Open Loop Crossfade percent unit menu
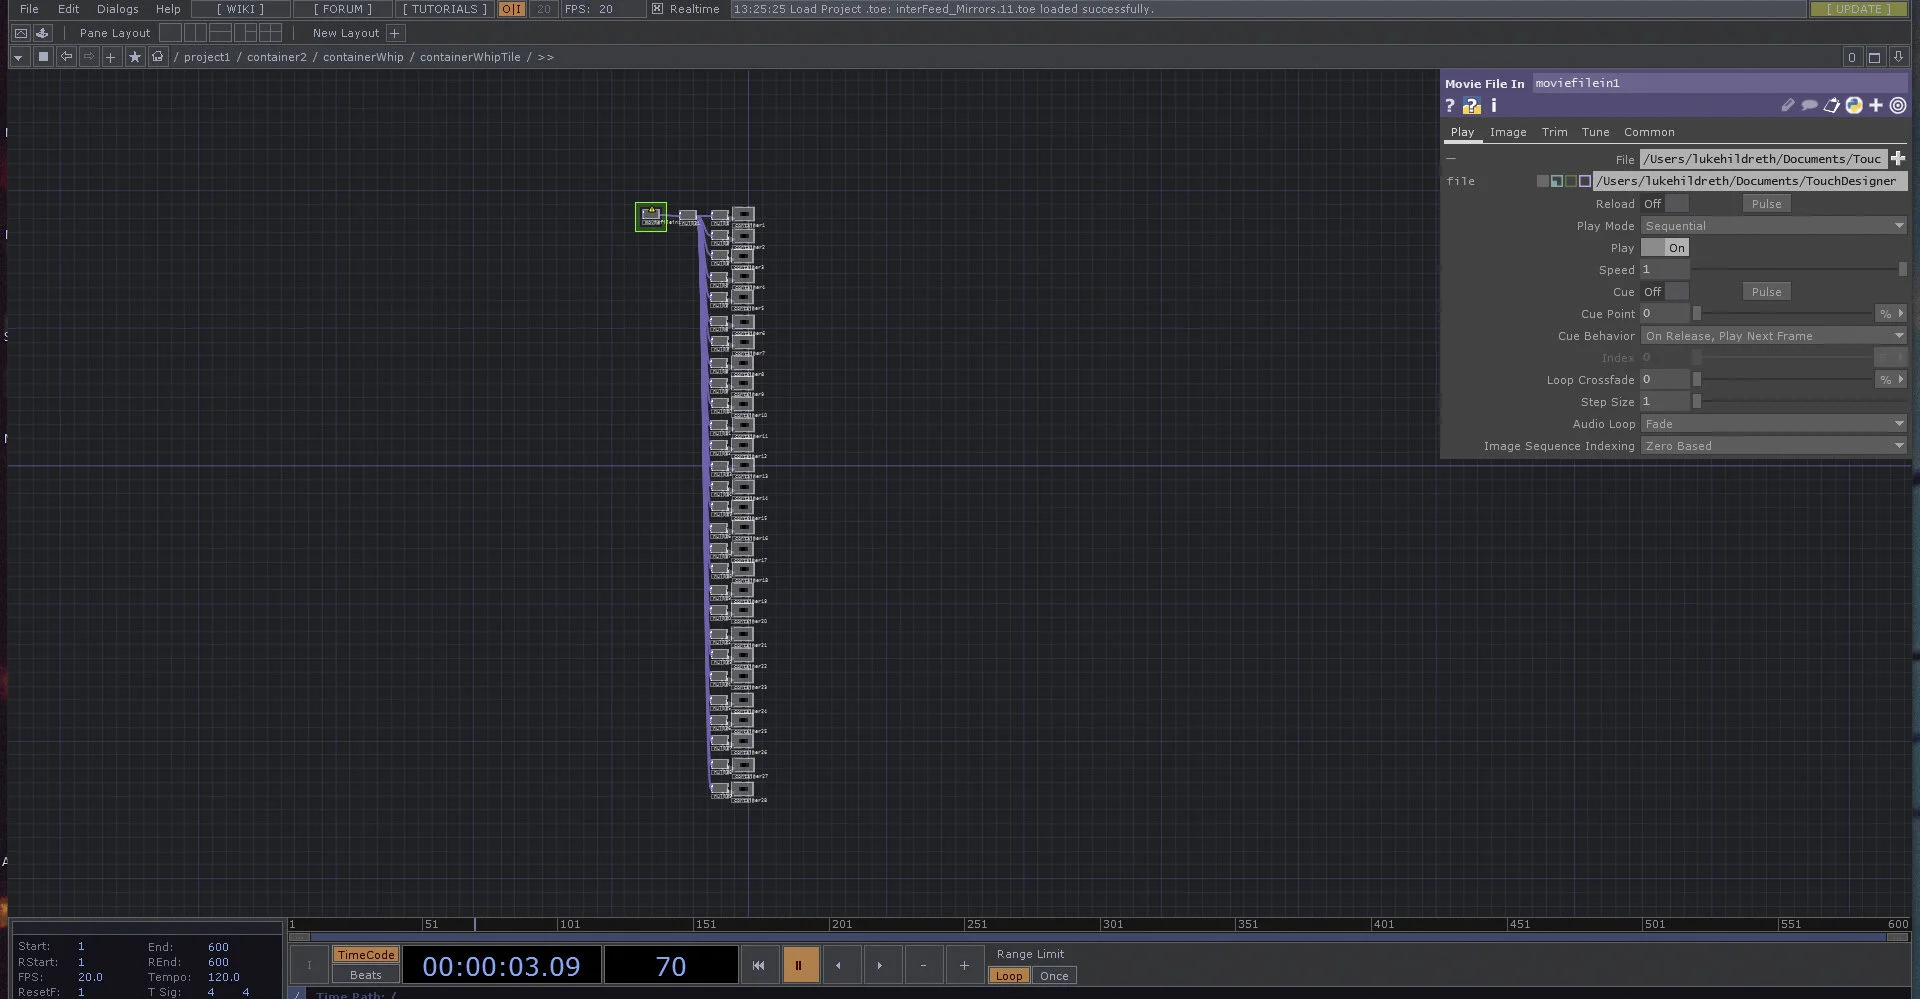 1891,380
